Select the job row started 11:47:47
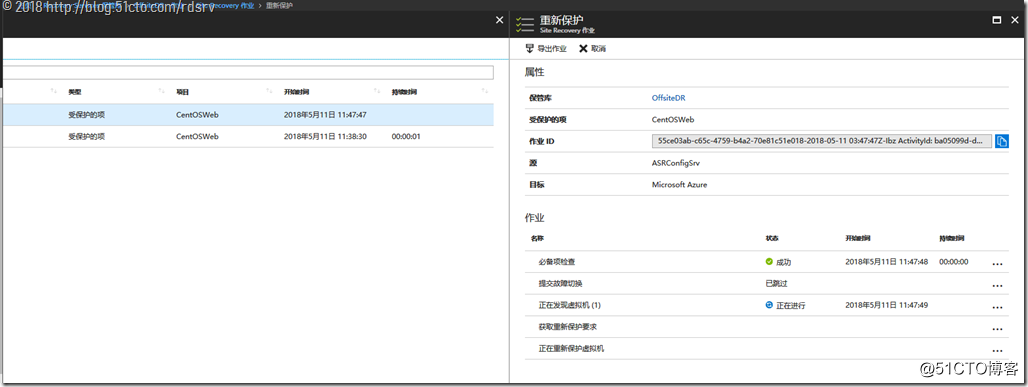 (x=247, y=114)
